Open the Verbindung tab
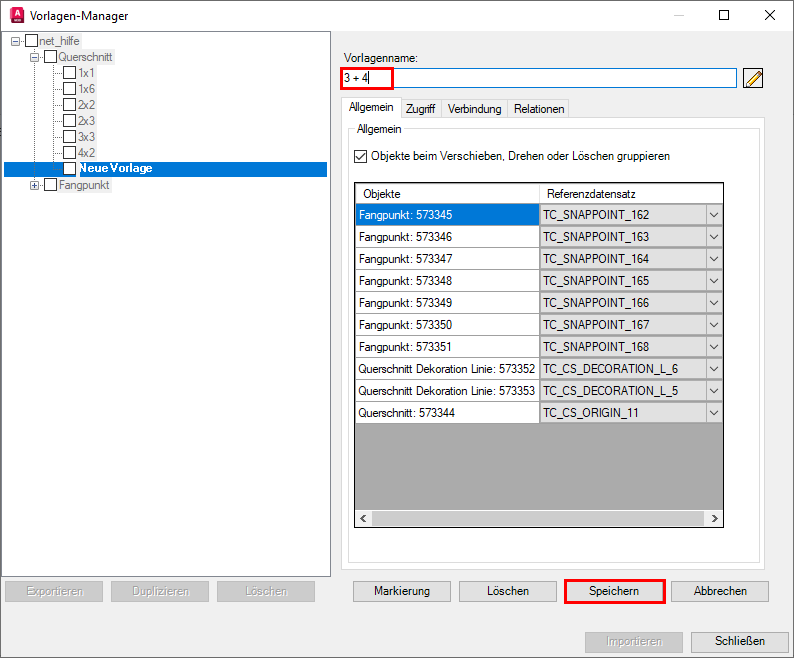The height and width of the screenshot is (658, 794). tap(474, 109)
